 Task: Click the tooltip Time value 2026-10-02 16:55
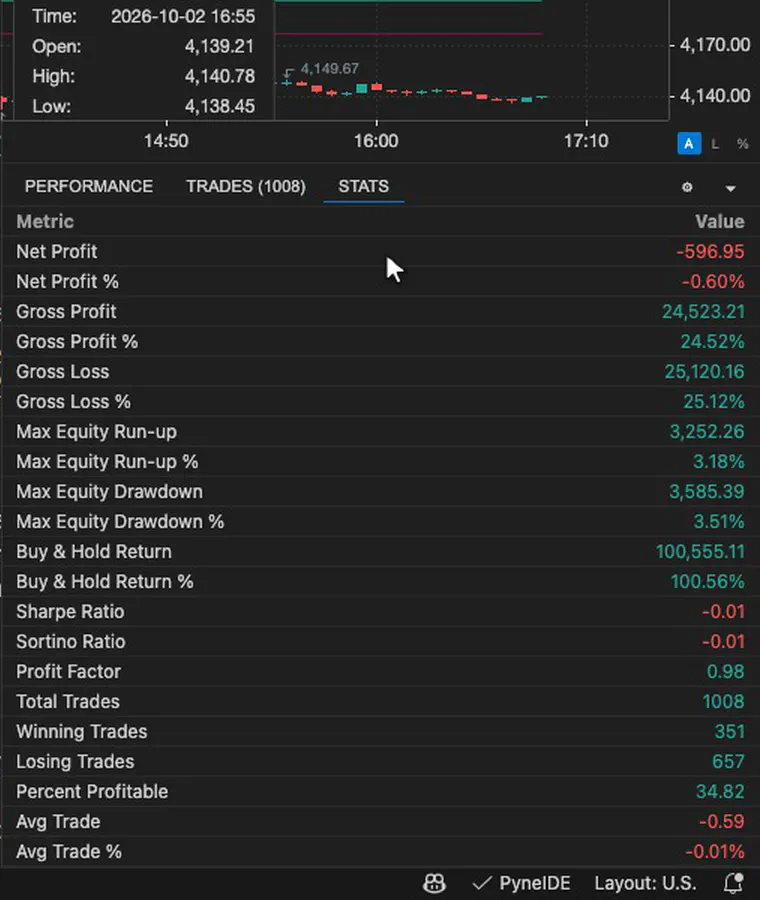[183, 17]
